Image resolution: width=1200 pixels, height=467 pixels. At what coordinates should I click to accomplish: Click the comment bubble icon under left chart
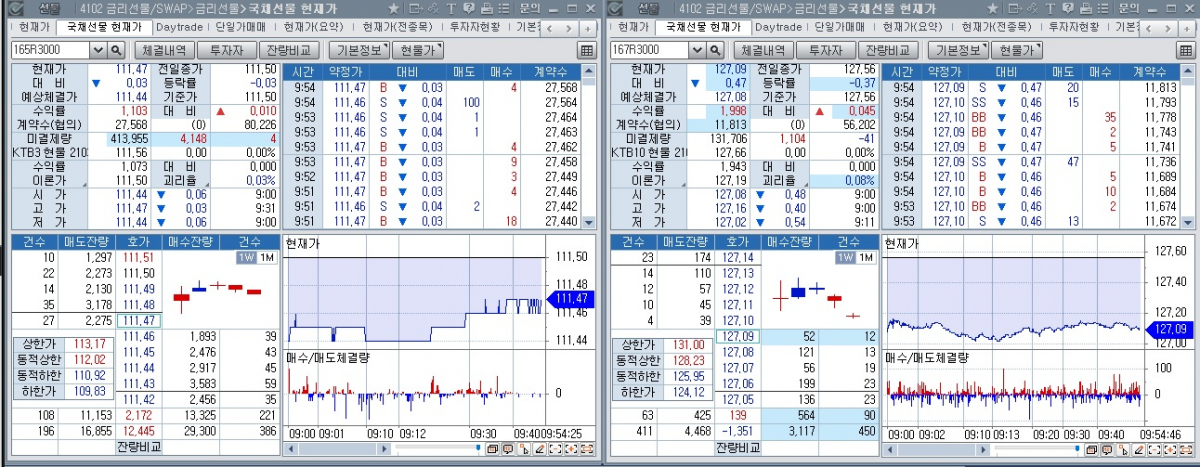tap(507, 449)
